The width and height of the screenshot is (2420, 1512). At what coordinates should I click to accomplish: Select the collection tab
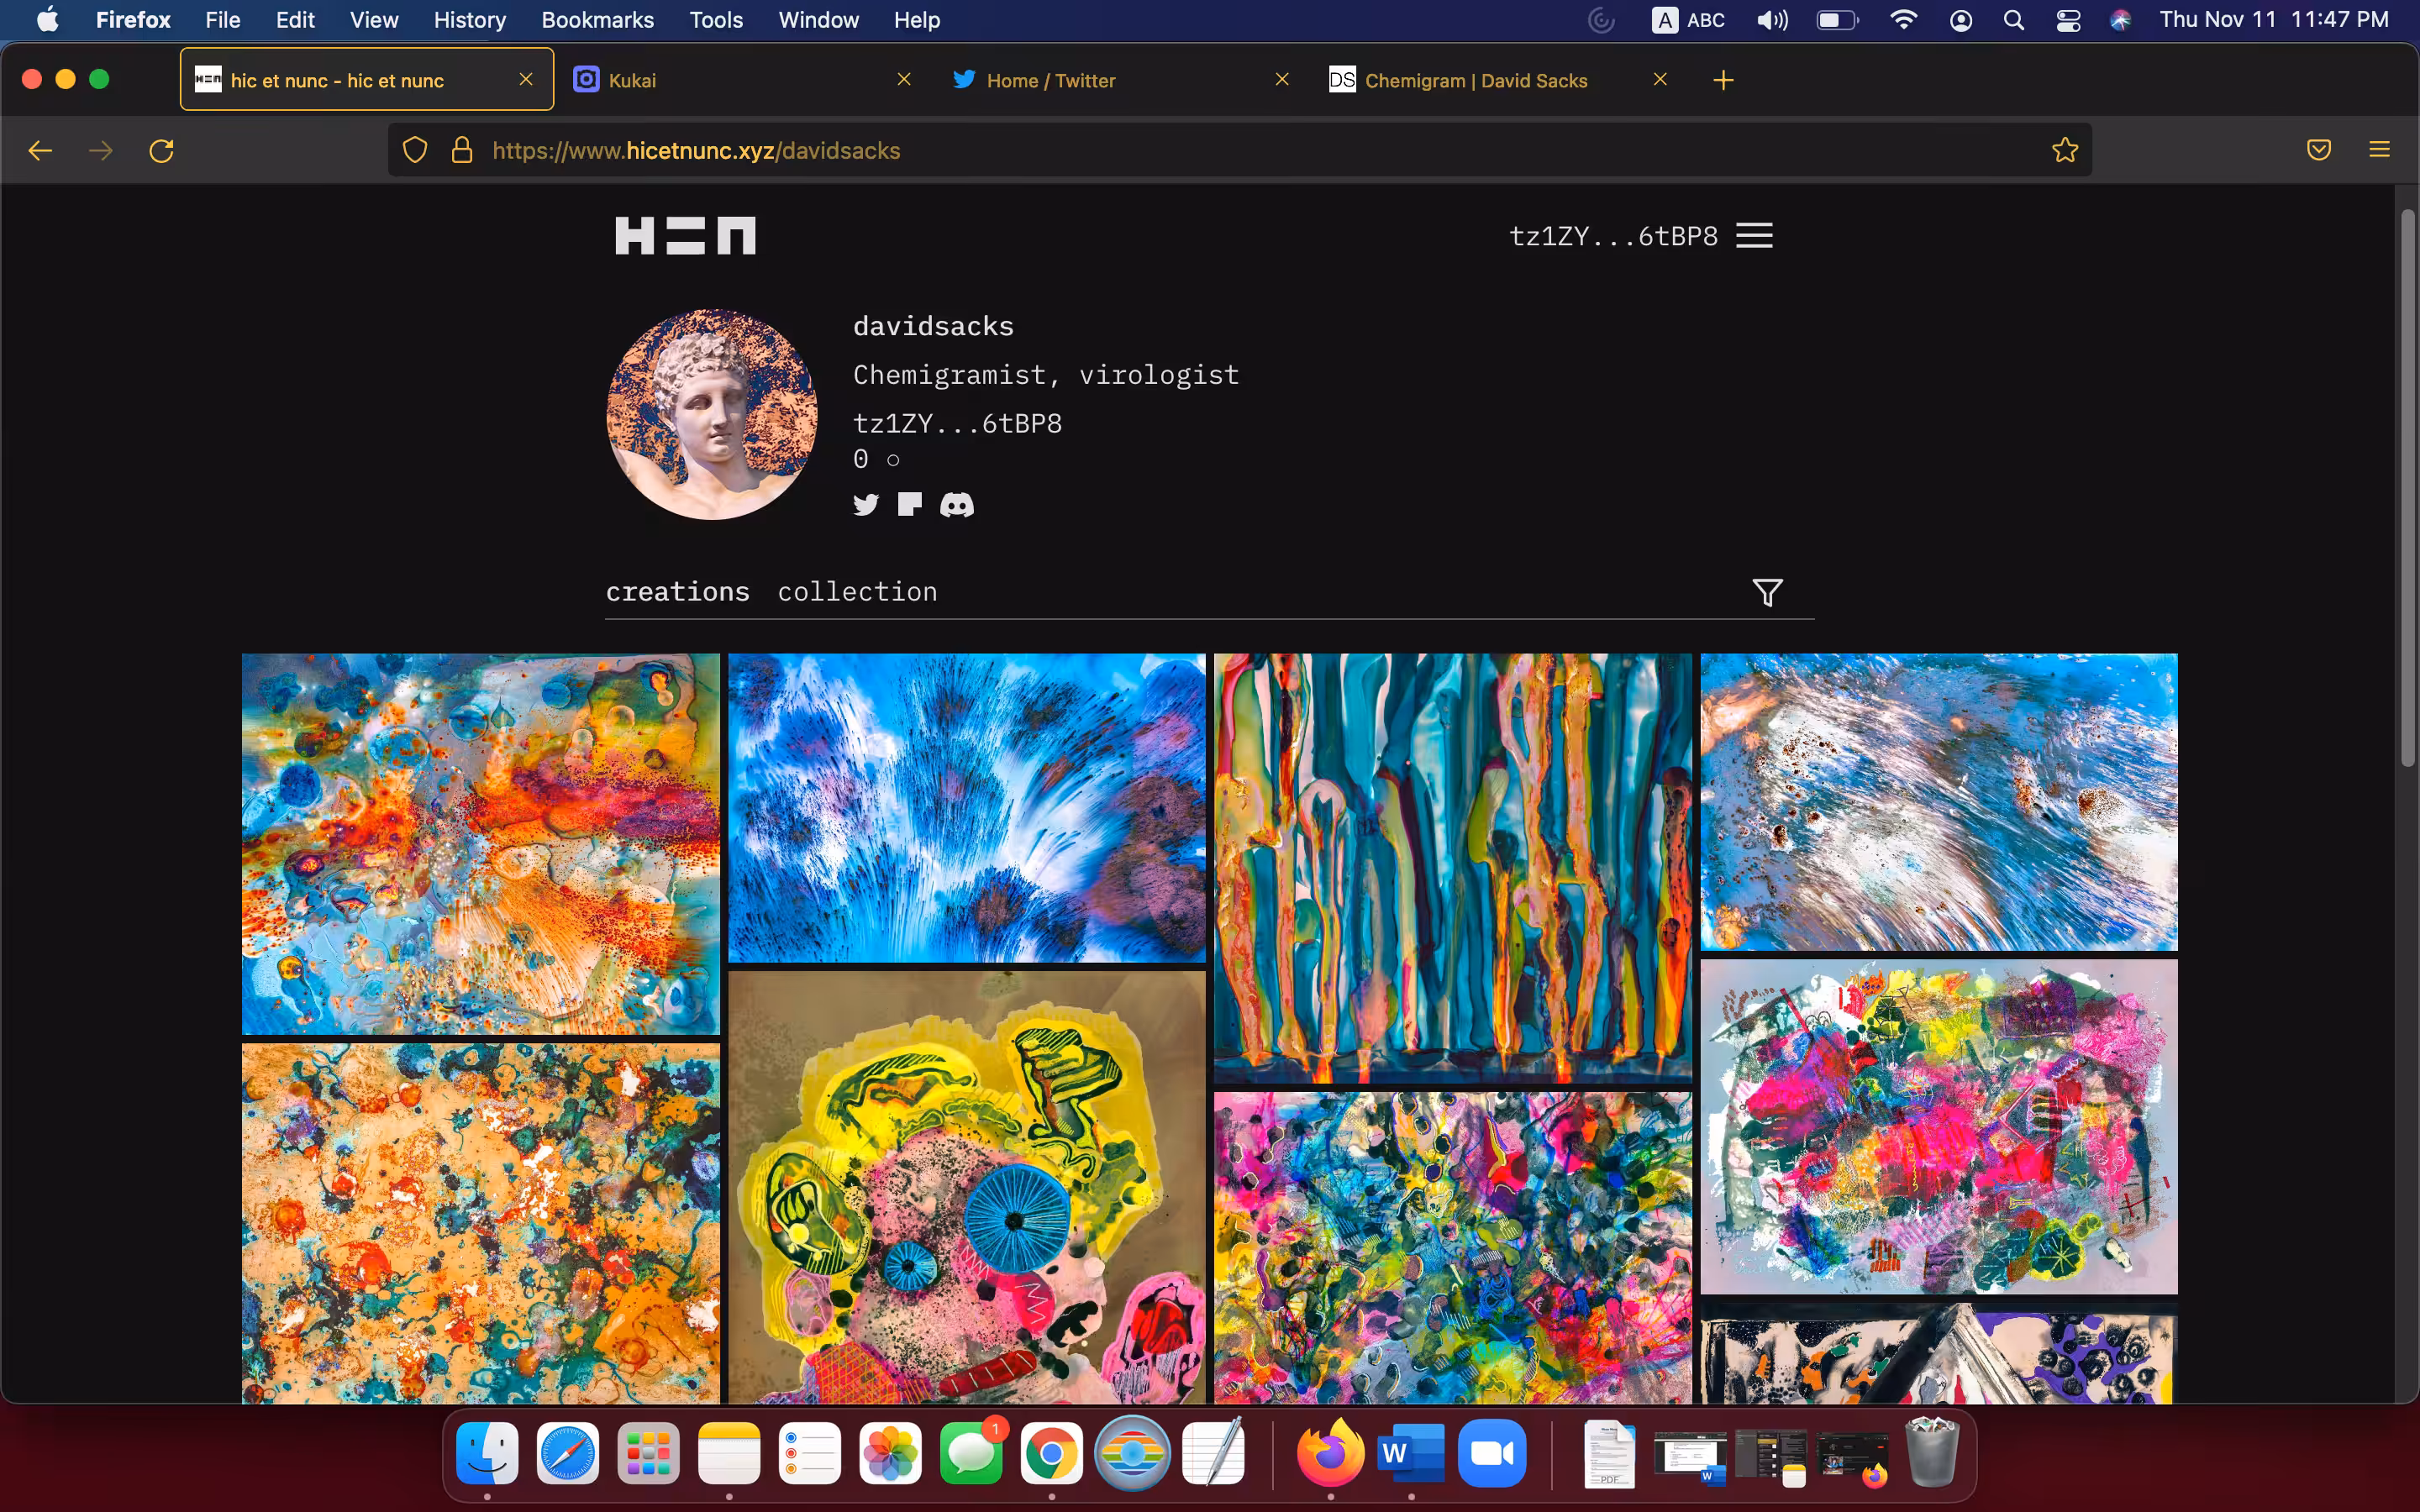tap(857, 592)
